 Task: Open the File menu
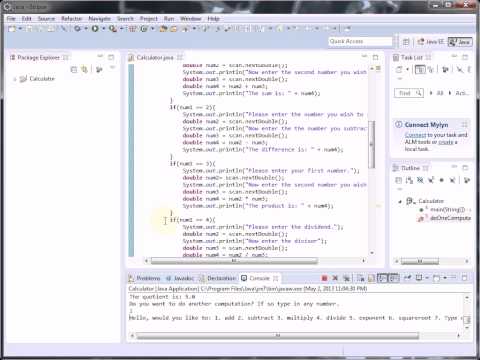pos(11,19)
